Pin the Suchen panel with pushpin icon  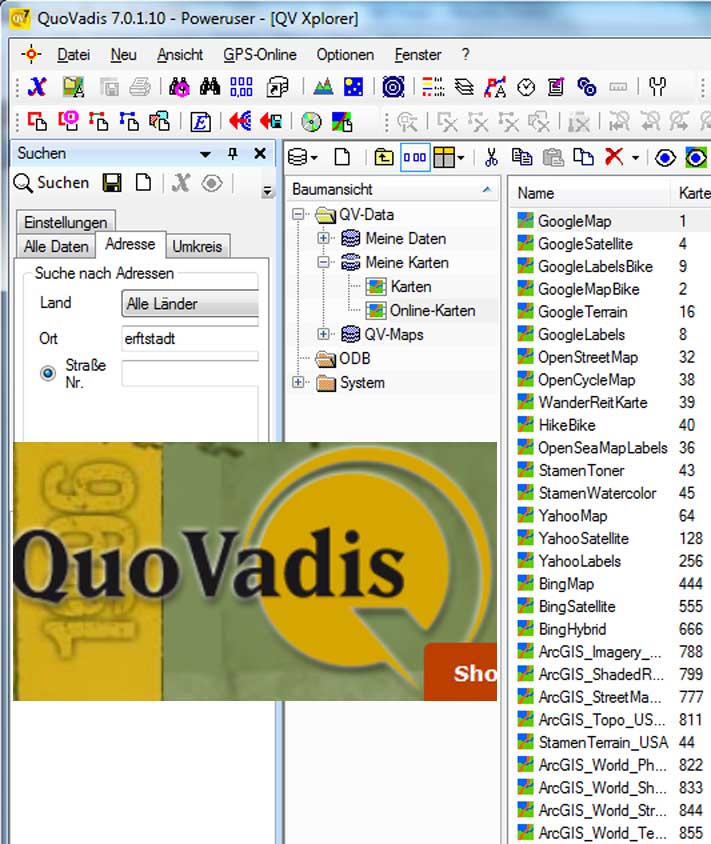click(233, 154)
